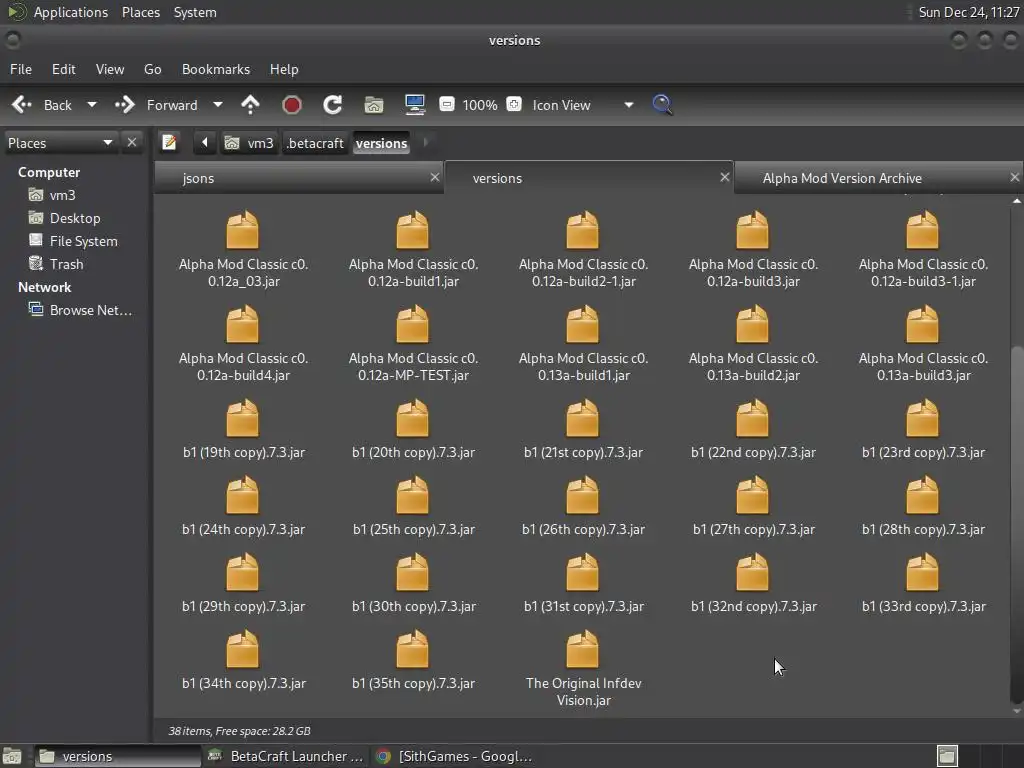Select File System in the sidebar
Screen dimensions: 1024x768
(83, 241)
